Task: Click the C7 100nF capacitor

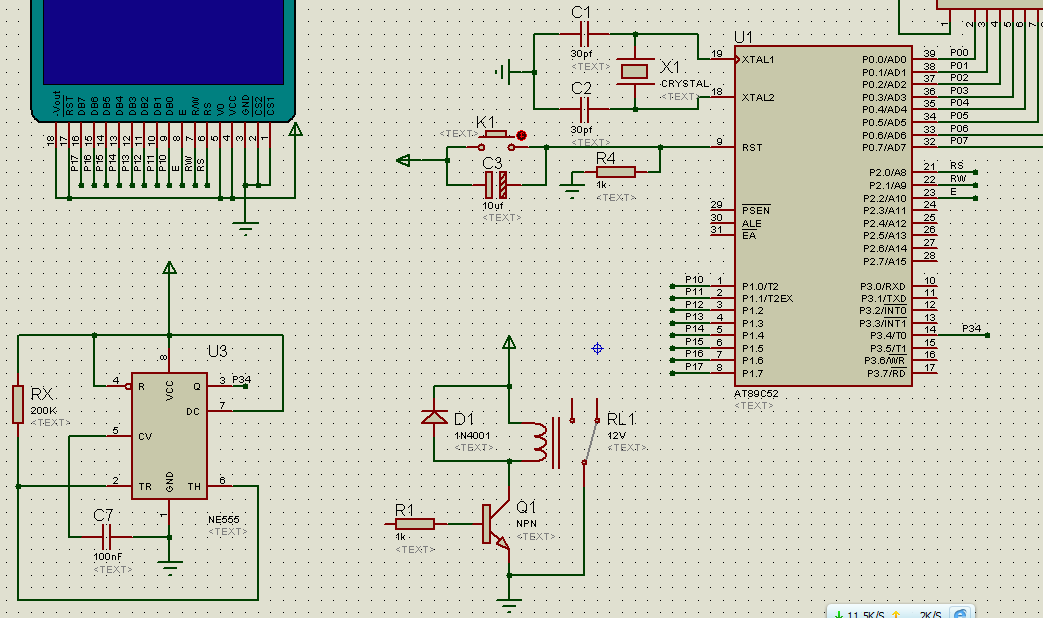Action: (106, 536)
